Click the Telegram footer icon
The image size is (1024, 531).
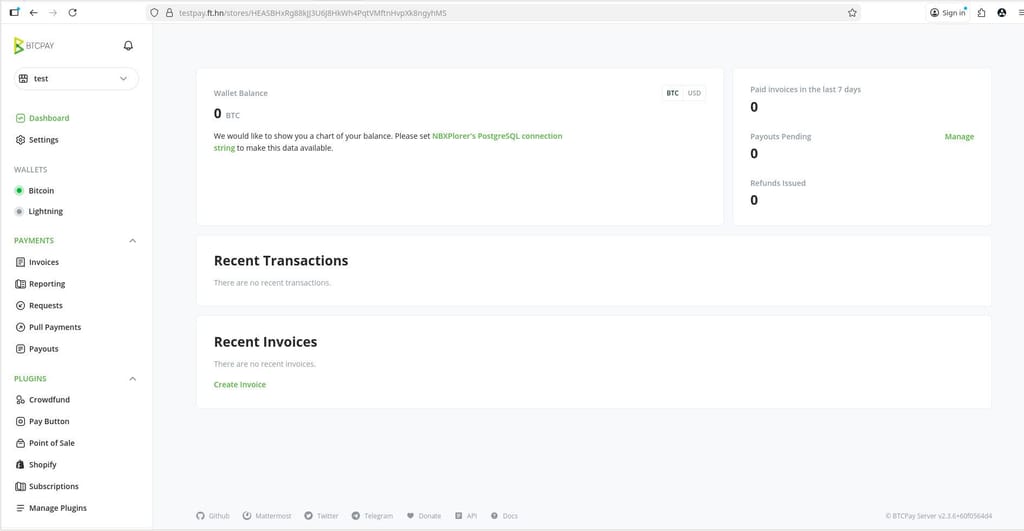click(x=356, y=516)
